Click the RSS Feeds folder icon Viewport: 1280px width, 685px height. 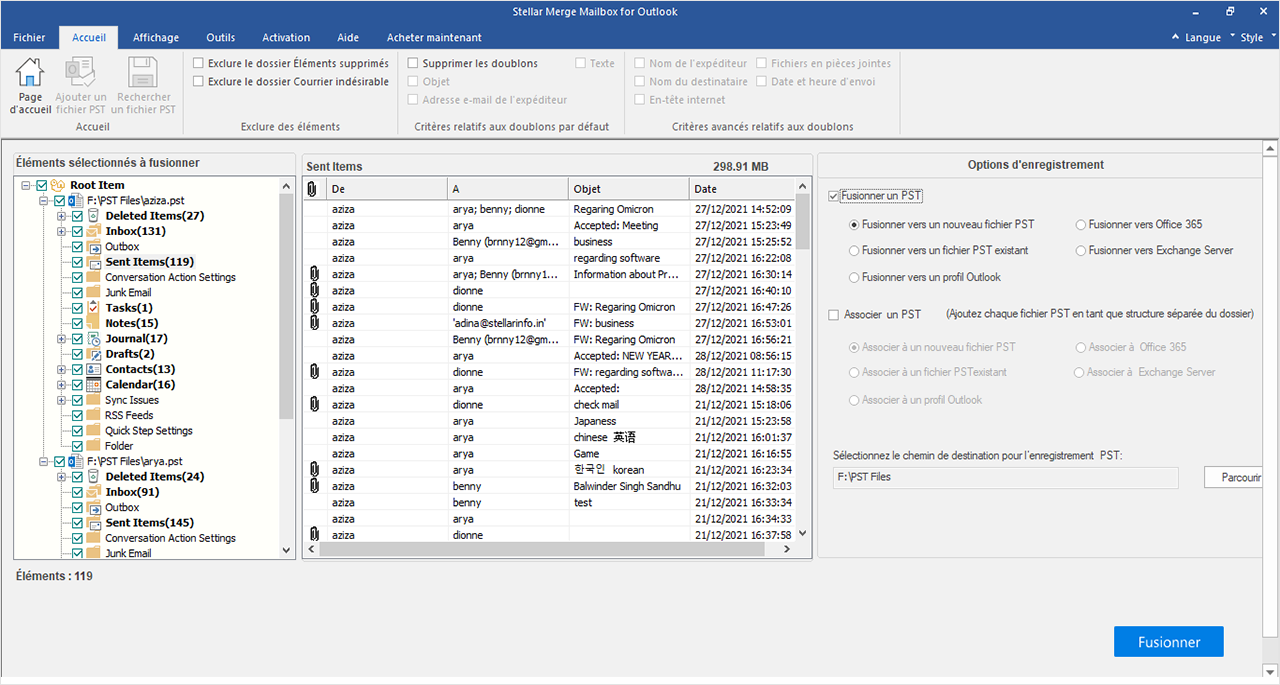pos(93,415)
